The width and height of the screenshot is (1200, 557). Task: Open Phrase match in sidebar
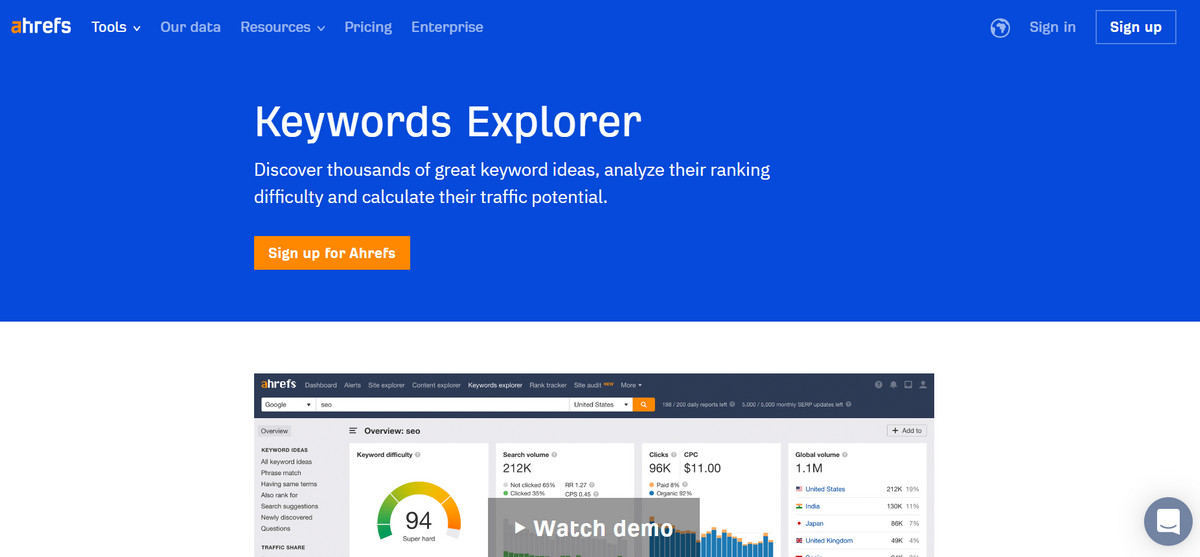point(281,473)
